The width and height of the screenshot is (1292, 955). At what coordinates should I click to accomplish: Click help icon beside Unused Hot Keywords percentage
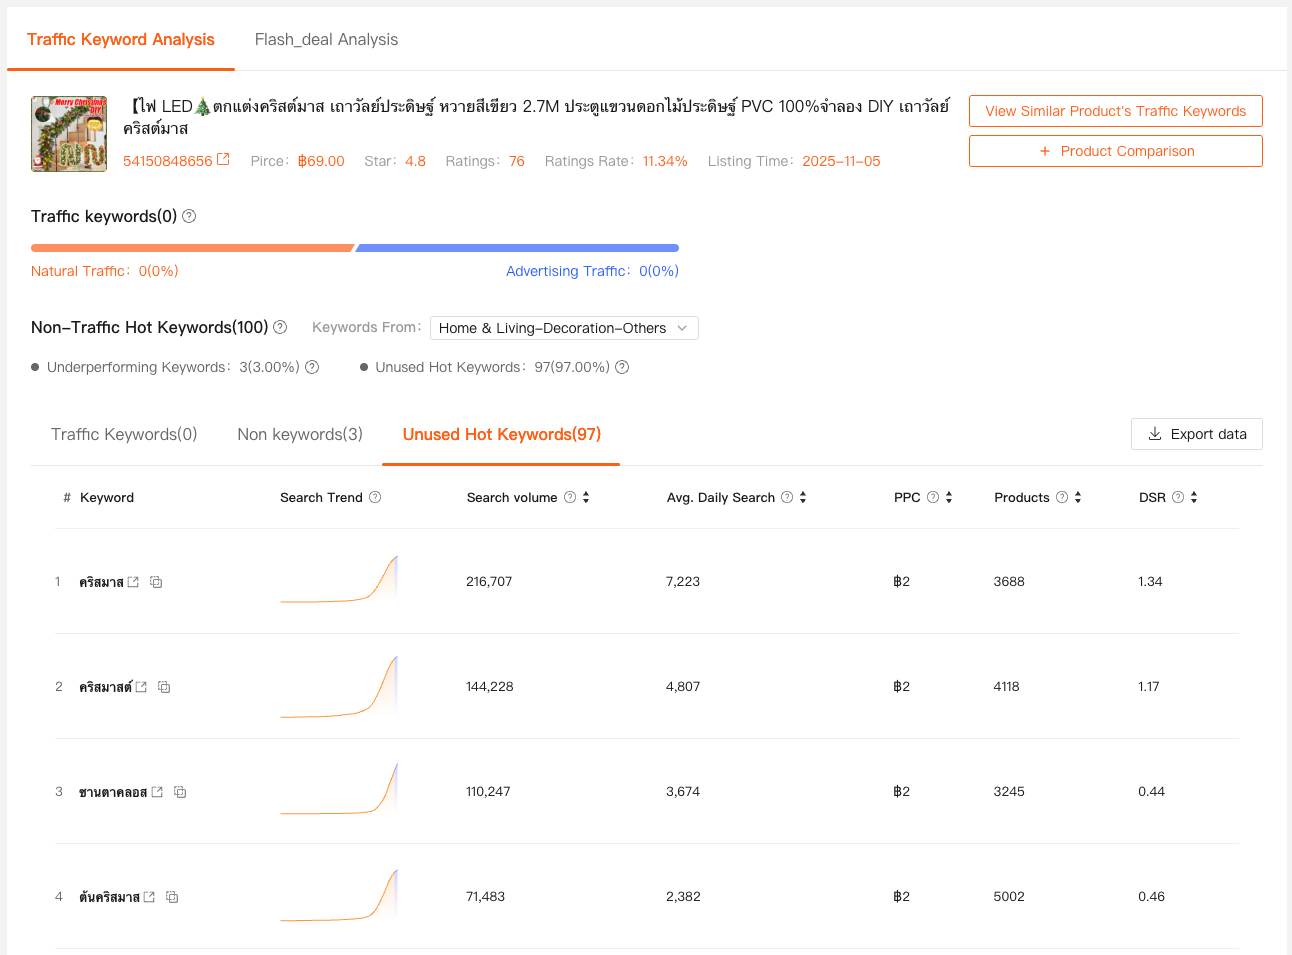coord(622,367)
